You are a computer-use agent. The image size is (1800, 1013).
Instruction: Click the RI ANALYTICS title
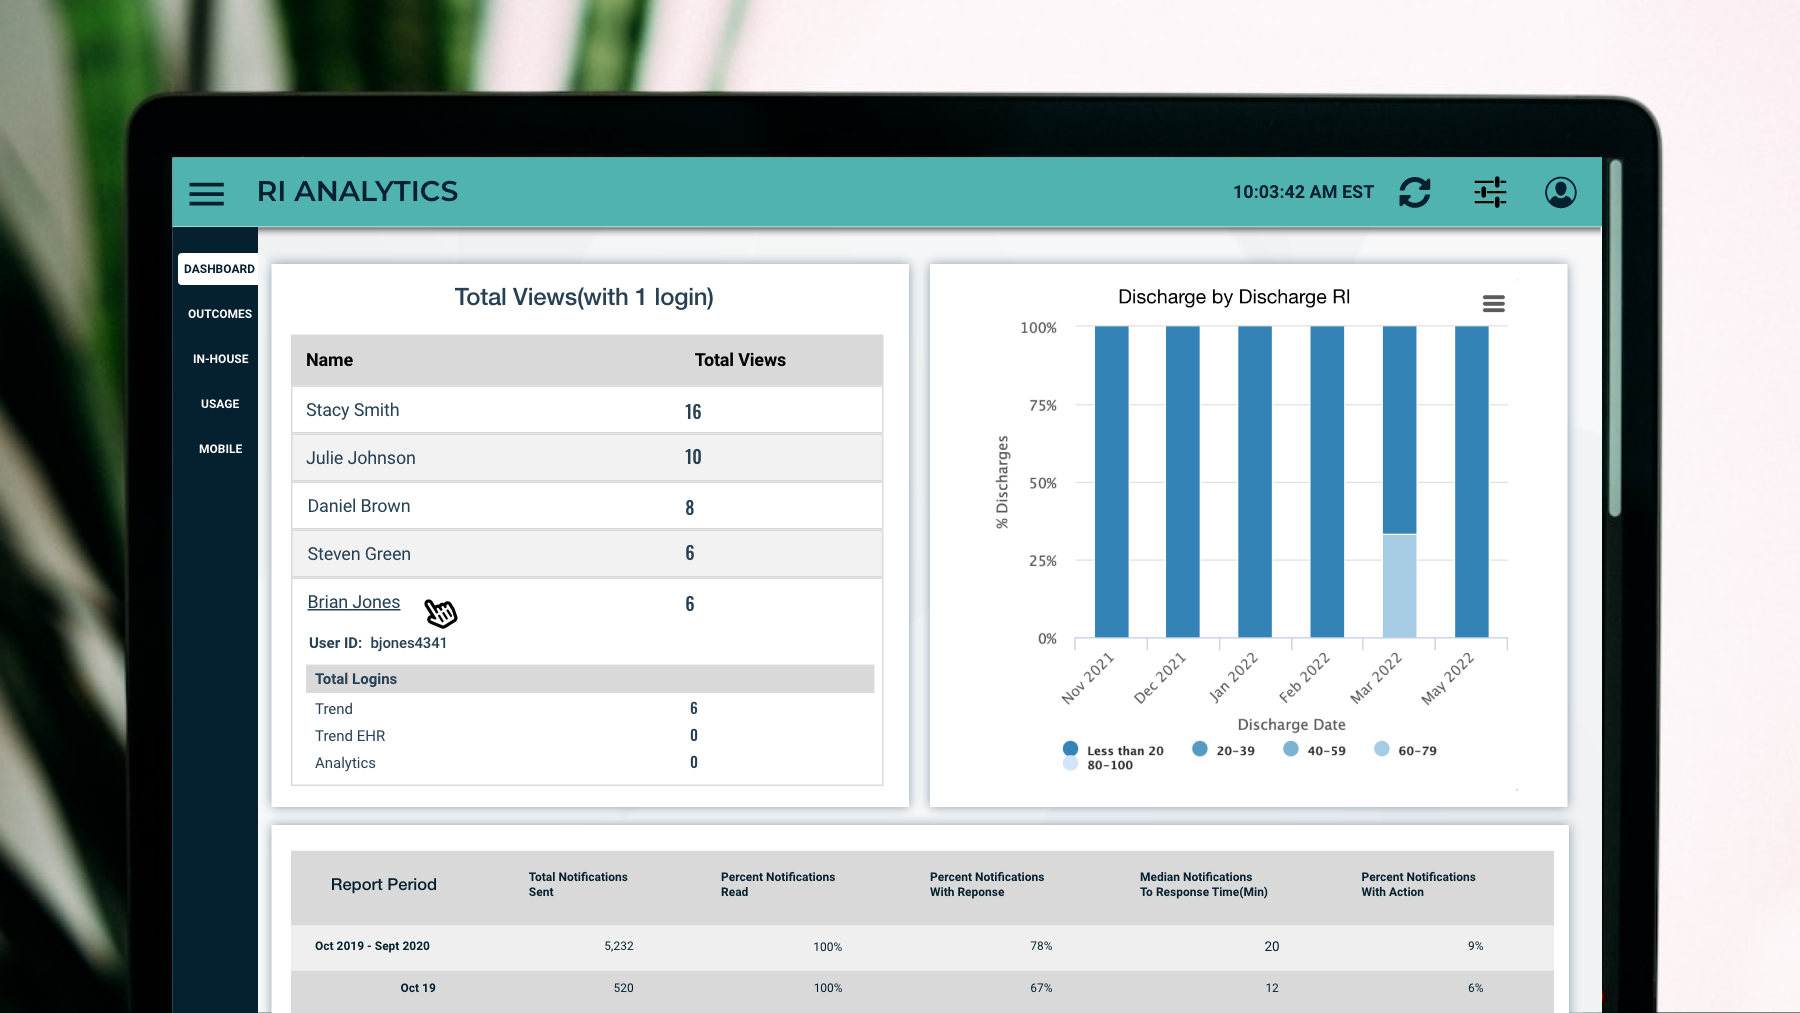358,191
